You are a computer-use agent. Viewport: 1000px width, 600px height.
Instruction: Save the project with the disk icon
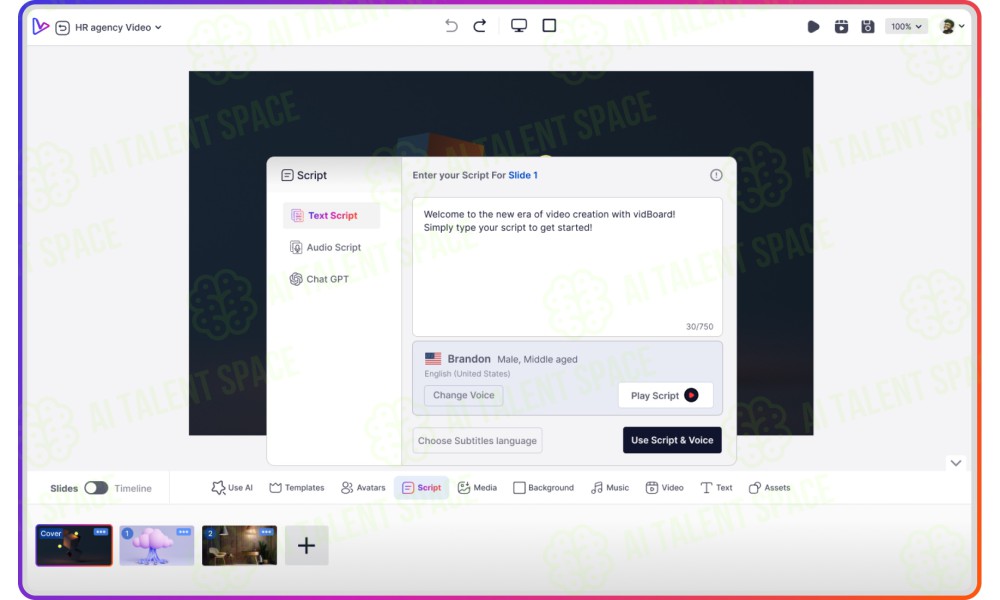pyautogui.click(x=867, y=27)
